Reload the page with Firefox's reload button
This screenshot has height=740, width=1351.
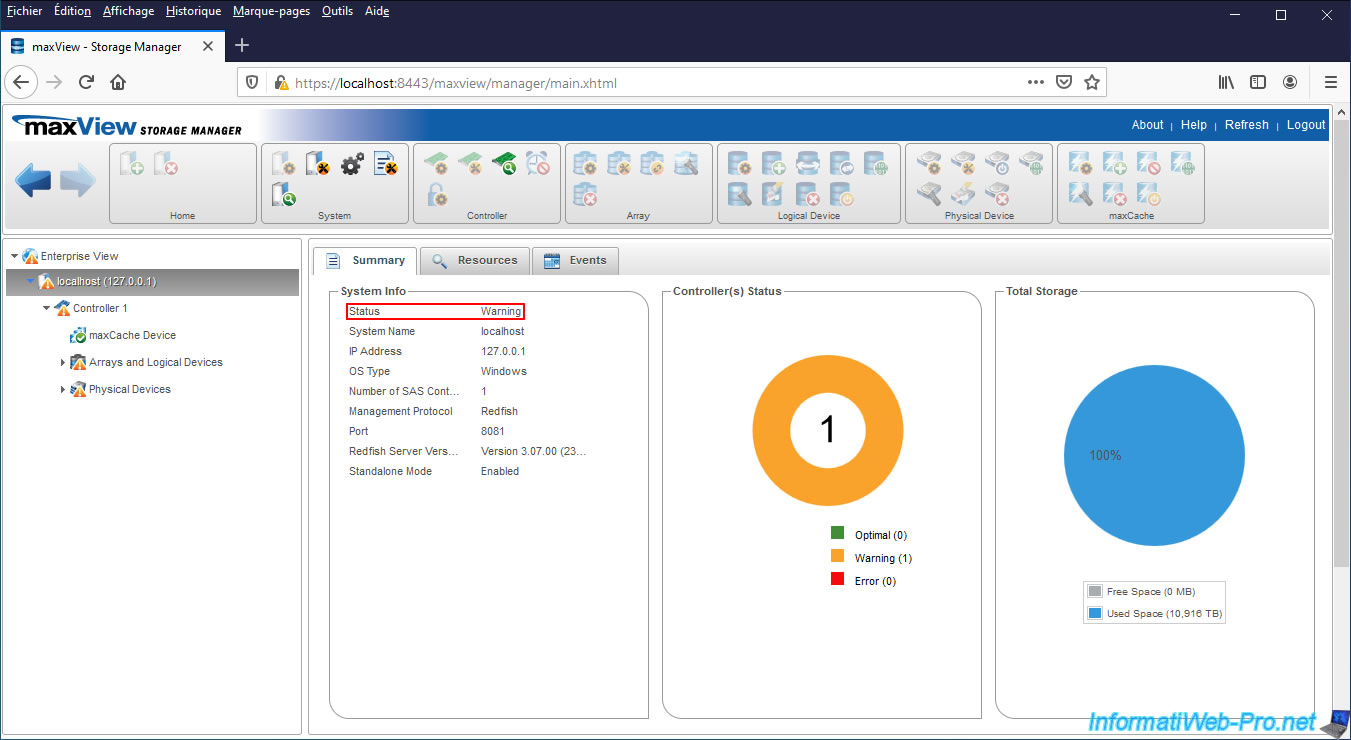(x=86, y=83)
